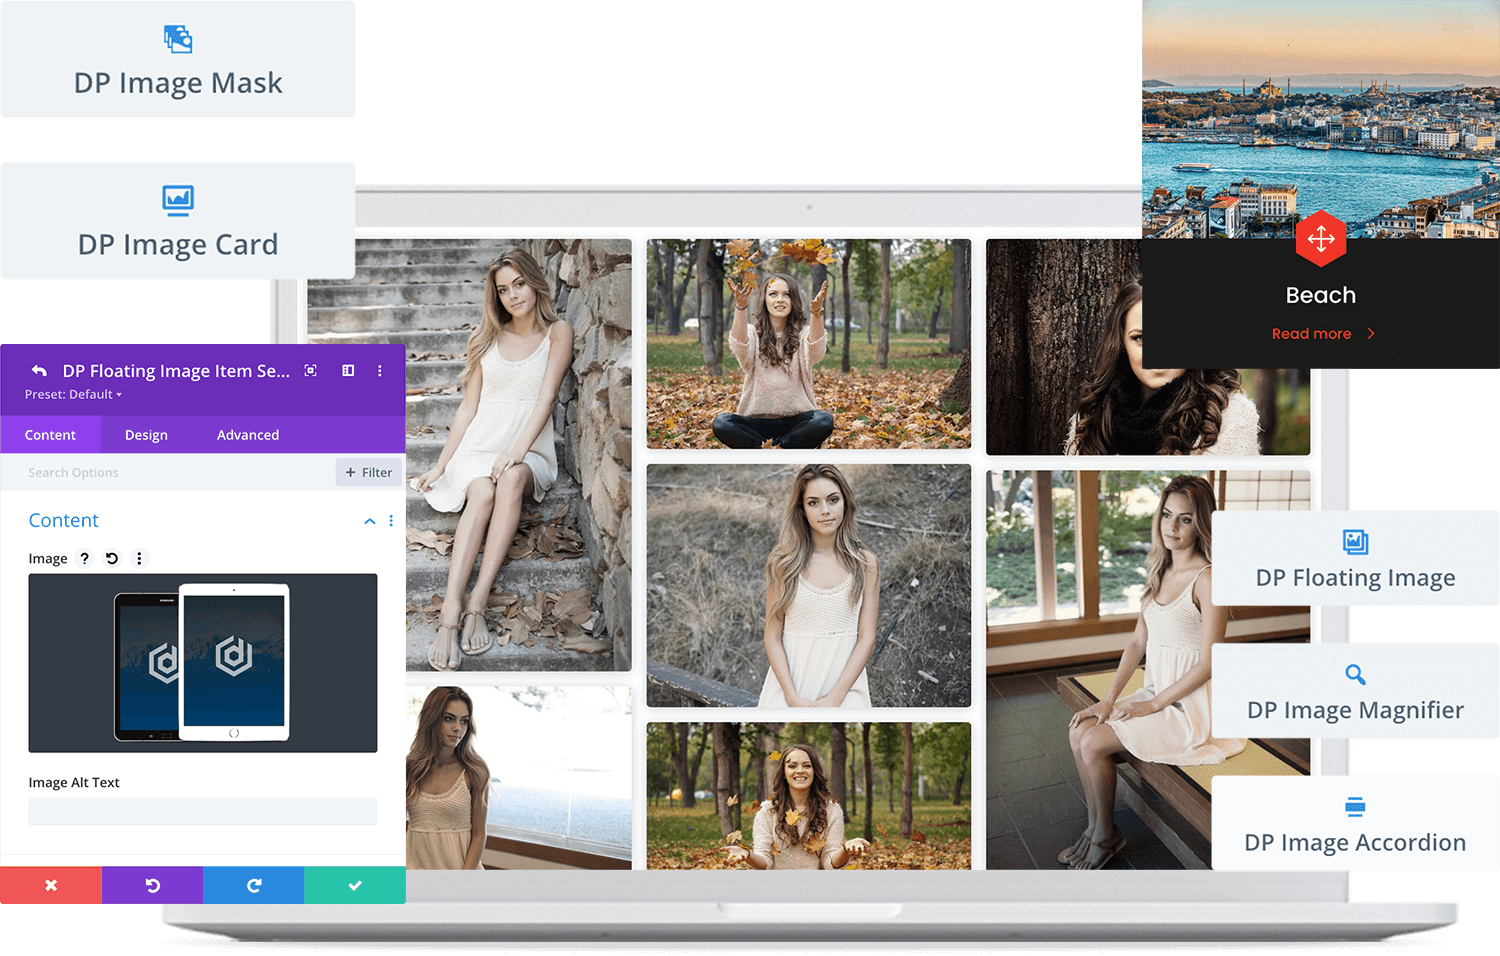Click the Image help question mark icon

(x=85, y=558)
